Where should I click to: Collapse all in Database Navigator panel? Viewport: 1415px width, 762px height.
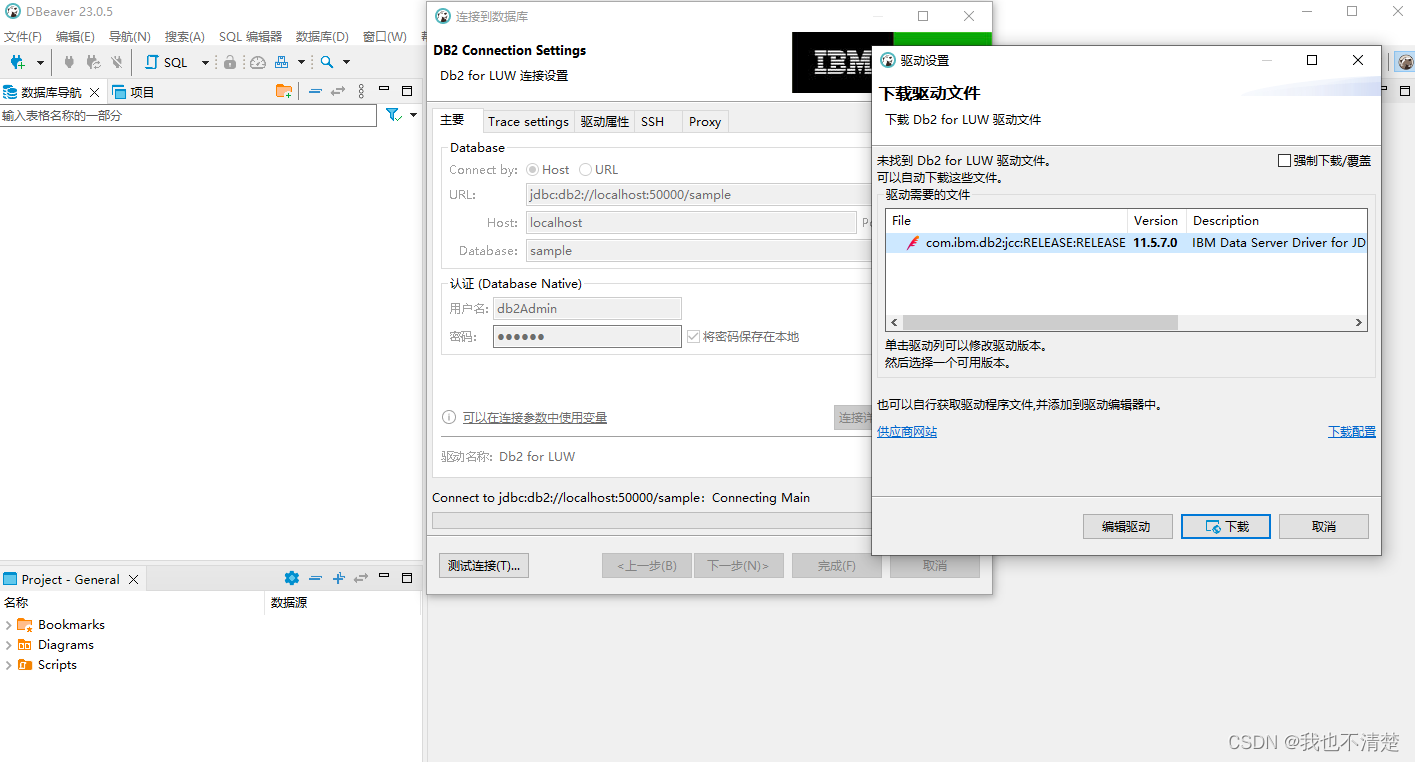(x=315, y=91)
